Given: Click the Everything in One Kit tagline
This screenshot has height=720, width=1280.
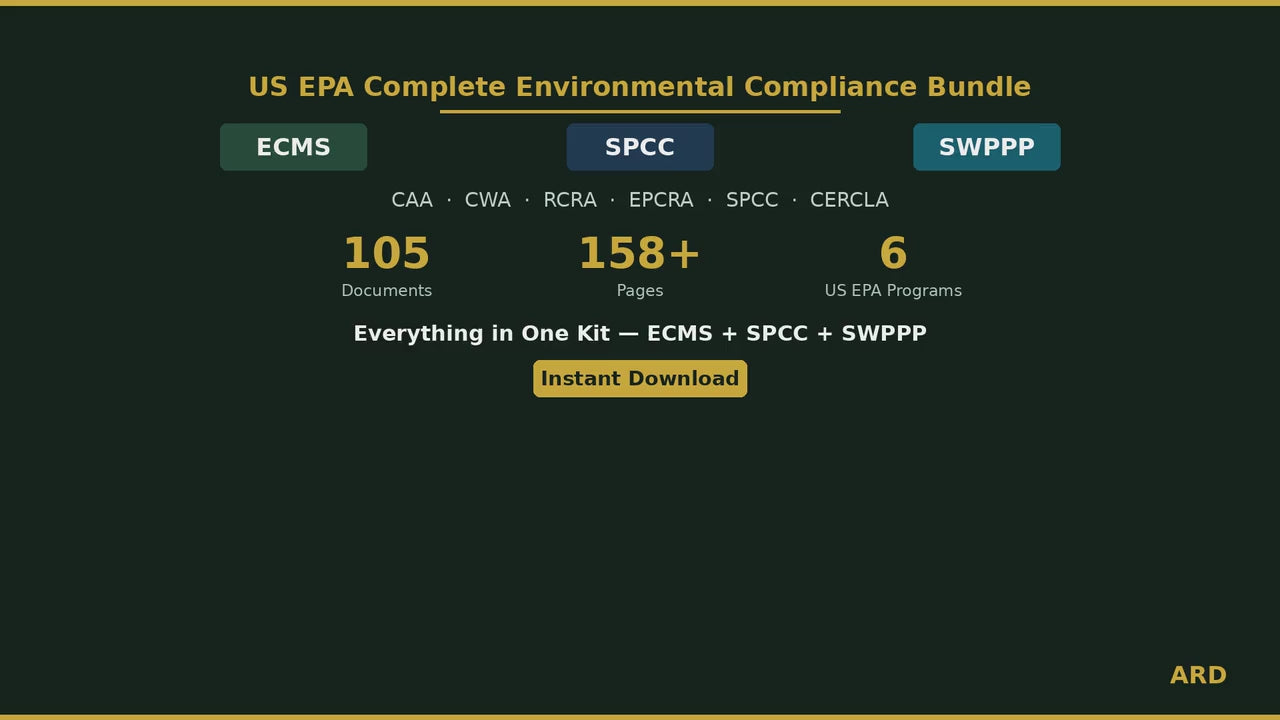Looking at the screenshot, I should [x=640, y=334].
